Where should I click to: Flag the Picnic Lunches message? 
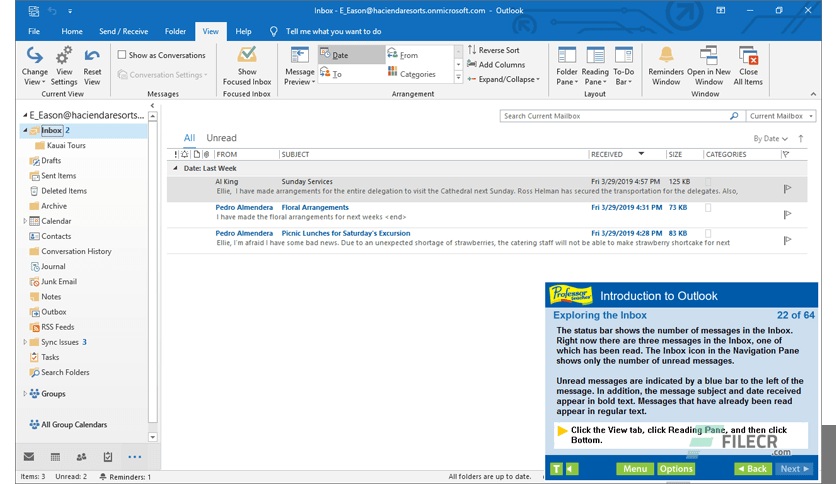[x=787, y=240]
